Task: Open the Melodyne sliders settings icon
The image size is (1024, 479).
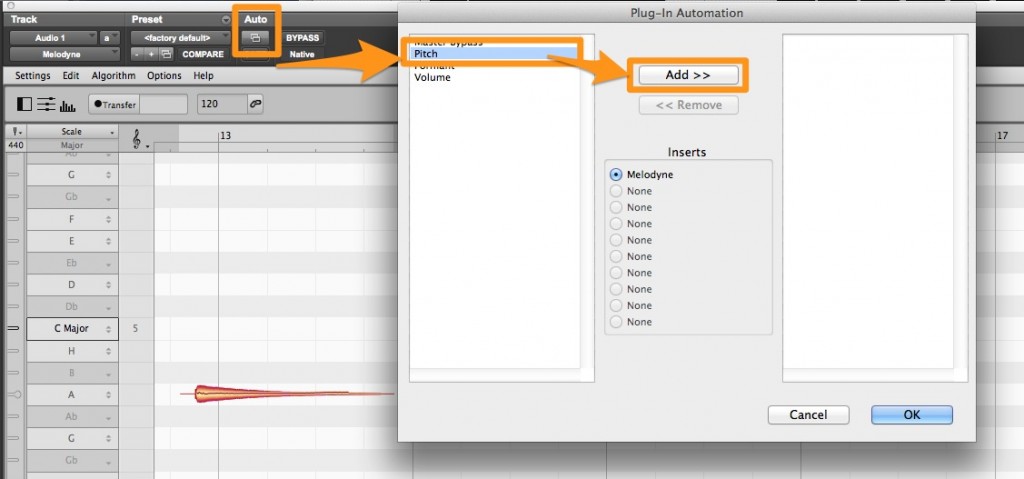Action: [46, 104]
